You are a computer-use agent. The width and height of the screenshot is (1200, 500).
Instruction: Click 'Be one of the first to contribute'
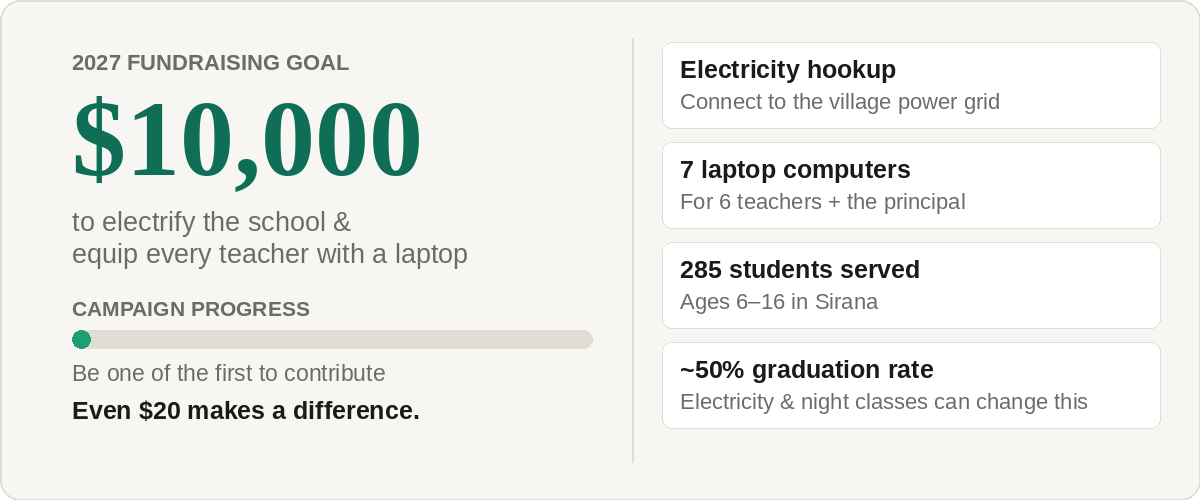tap(229, 373)
